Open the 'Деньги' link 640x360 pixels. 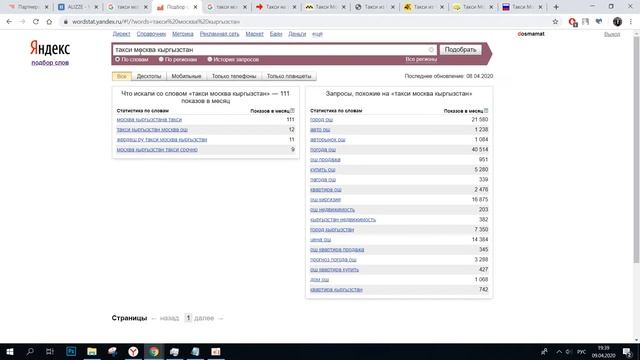297,34
